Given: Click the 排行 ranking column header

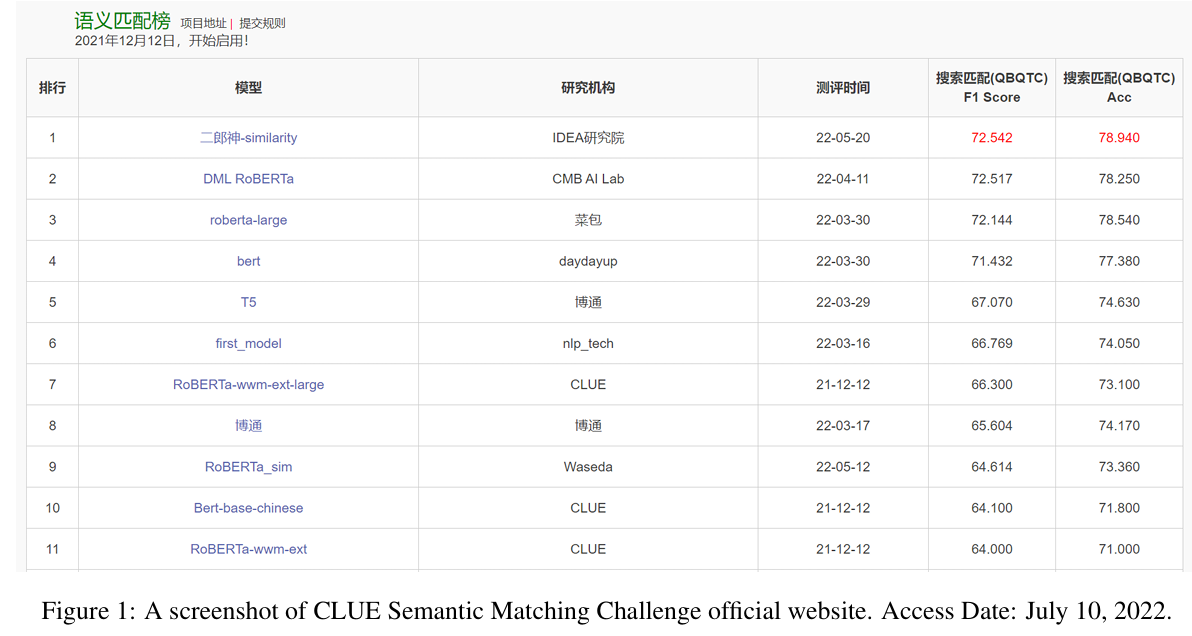Looking at the screenshot, I should (52, 87).
